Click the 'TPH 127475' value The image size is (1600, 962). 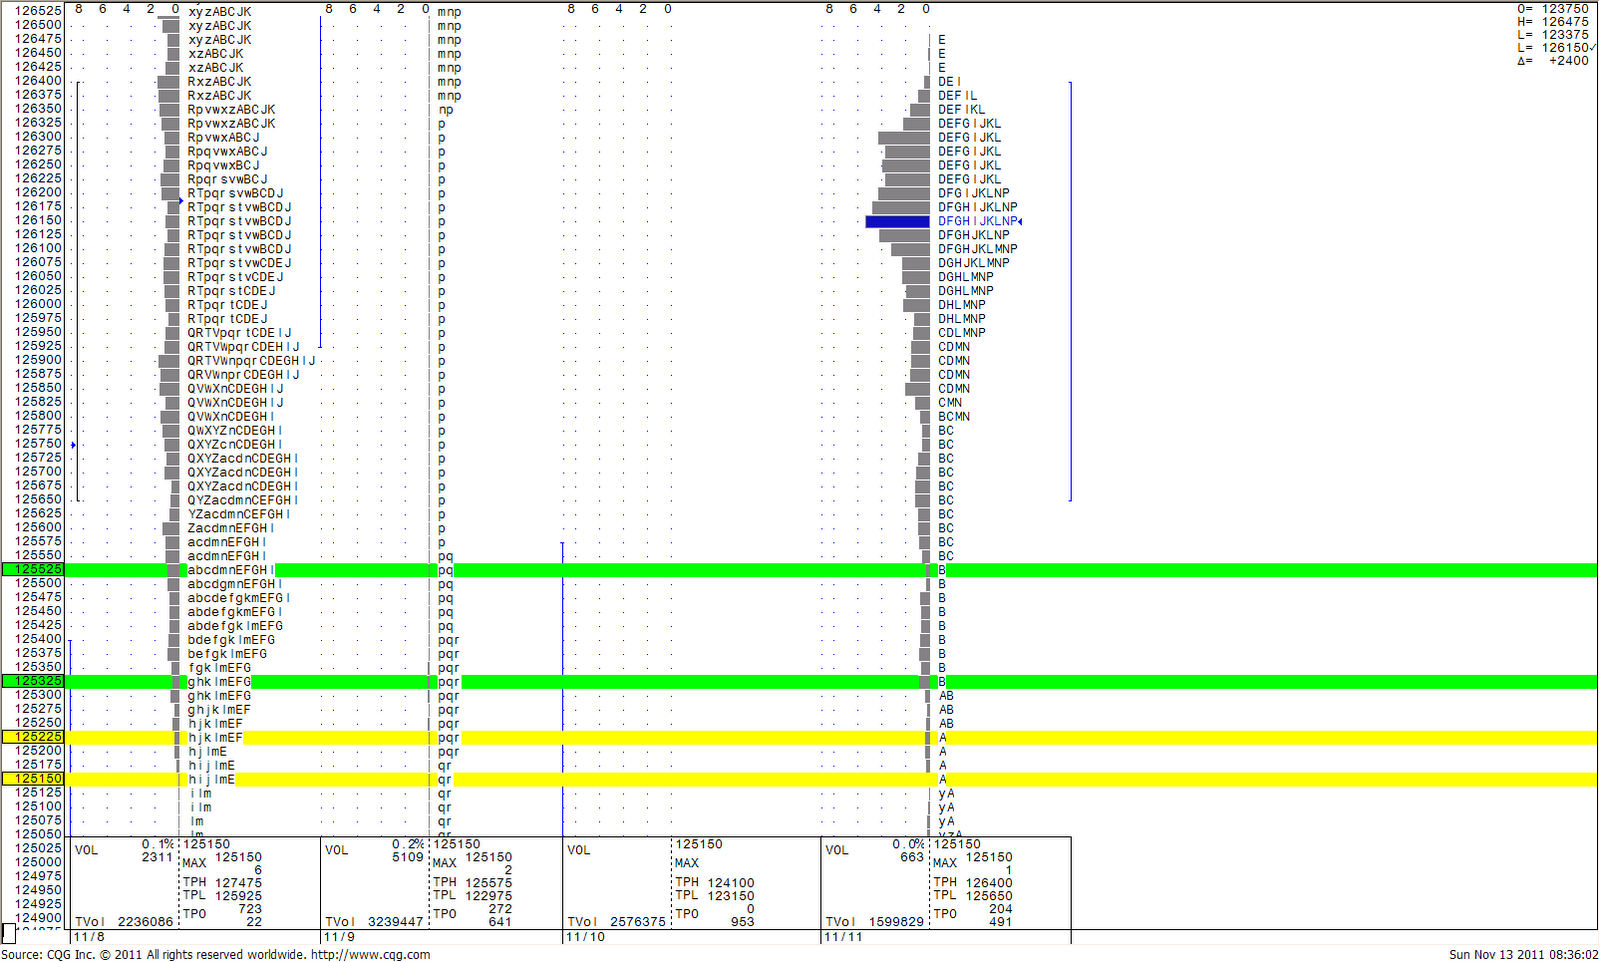(222, 882)
